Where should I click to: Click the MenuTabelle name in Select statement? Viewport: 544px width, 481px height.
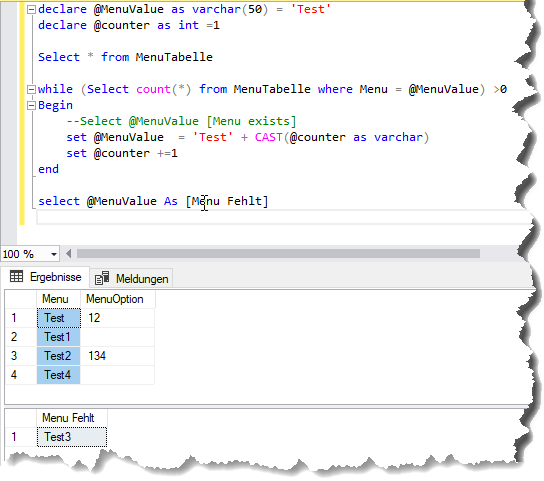[x=174, y=57]
